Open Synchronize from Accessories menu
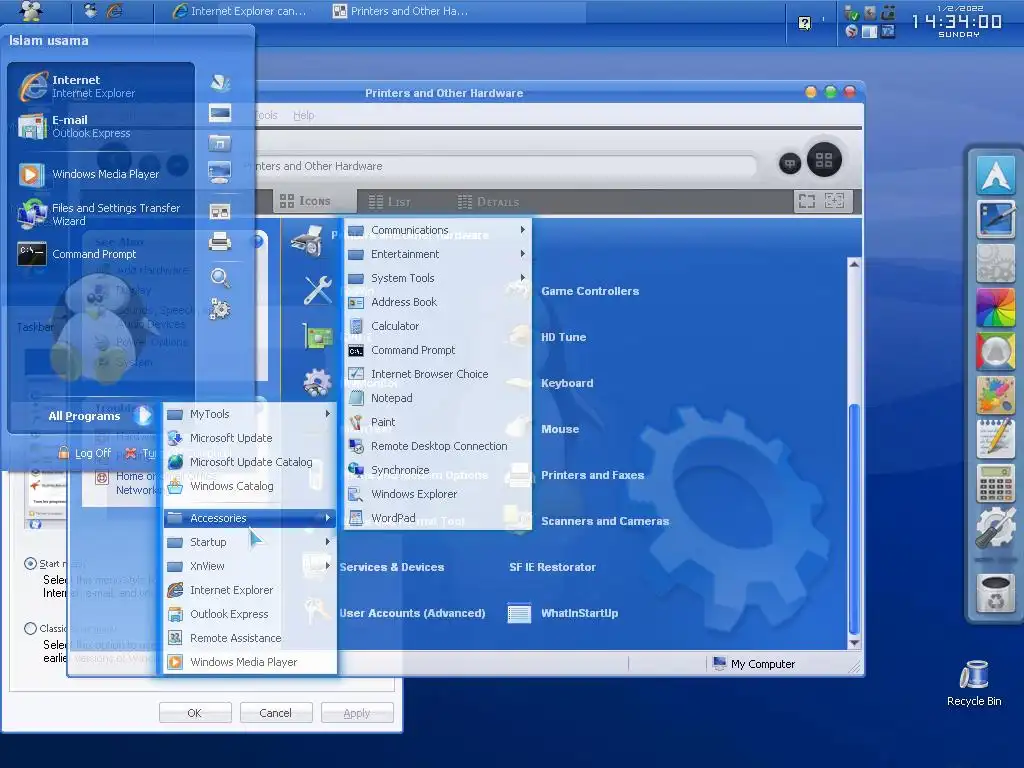This screenshot has height=768, width=1024. click(438, 470)
